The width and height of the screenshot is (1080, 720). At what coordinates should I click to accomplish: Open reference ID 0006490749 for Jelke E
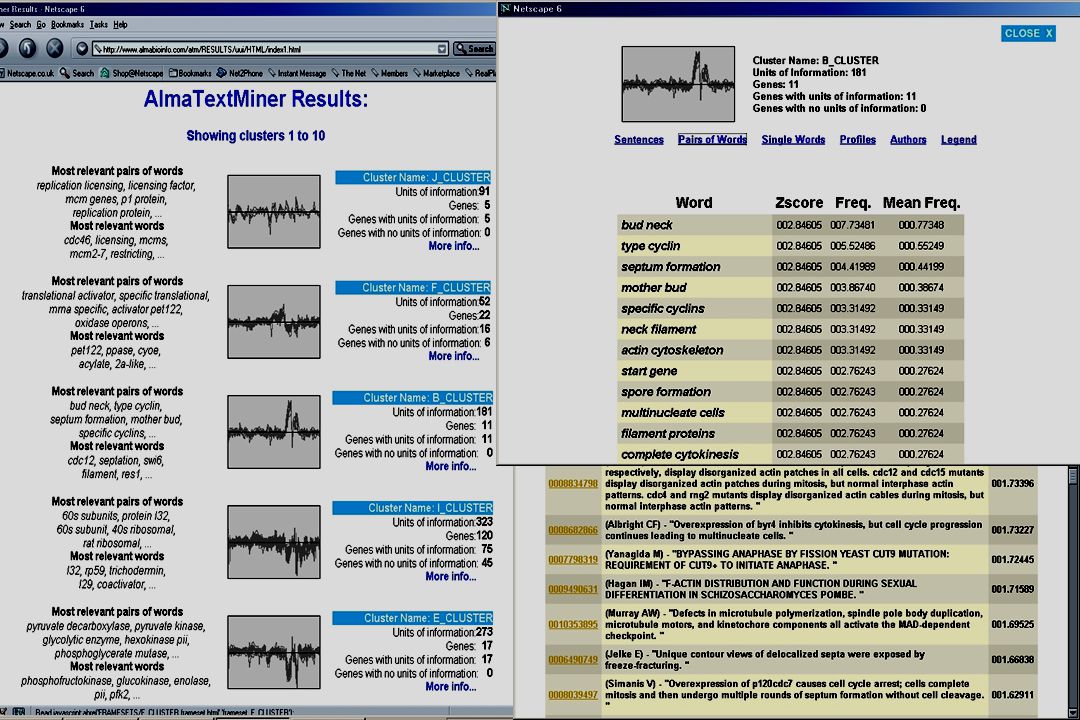573,659
